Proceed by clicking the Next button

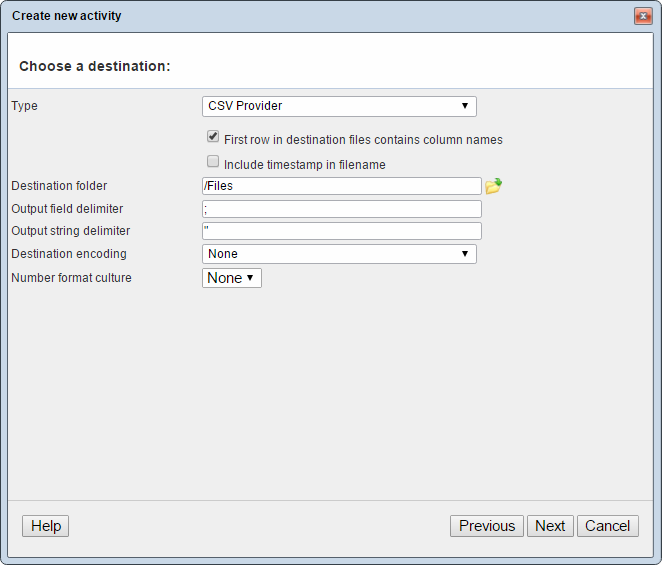(550, 526)
